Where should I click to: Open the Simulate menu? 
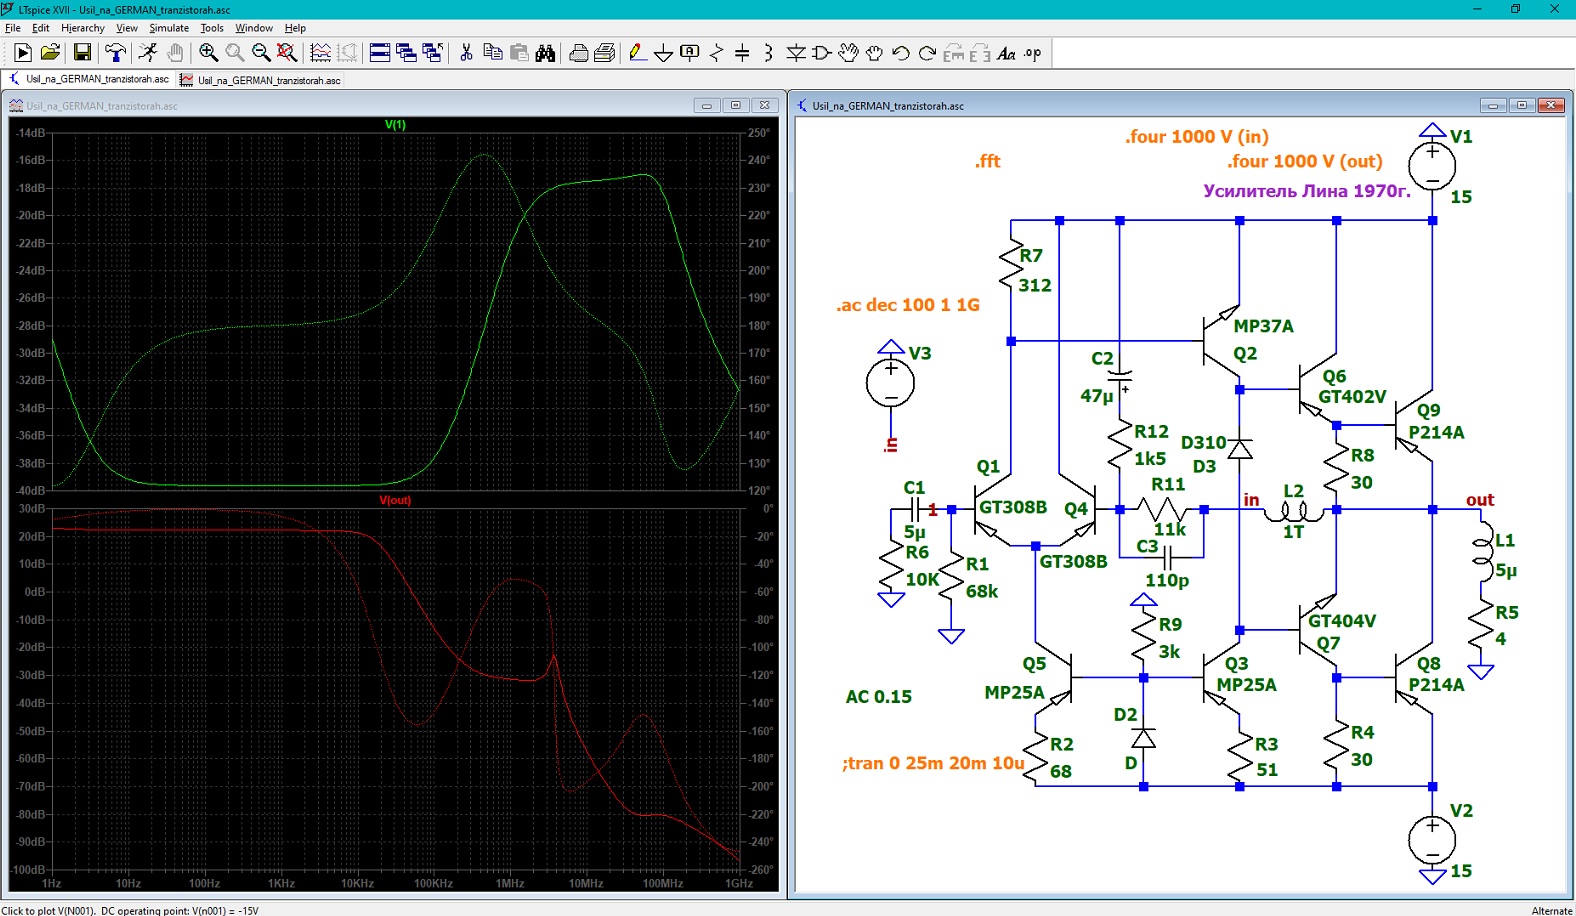169,28
